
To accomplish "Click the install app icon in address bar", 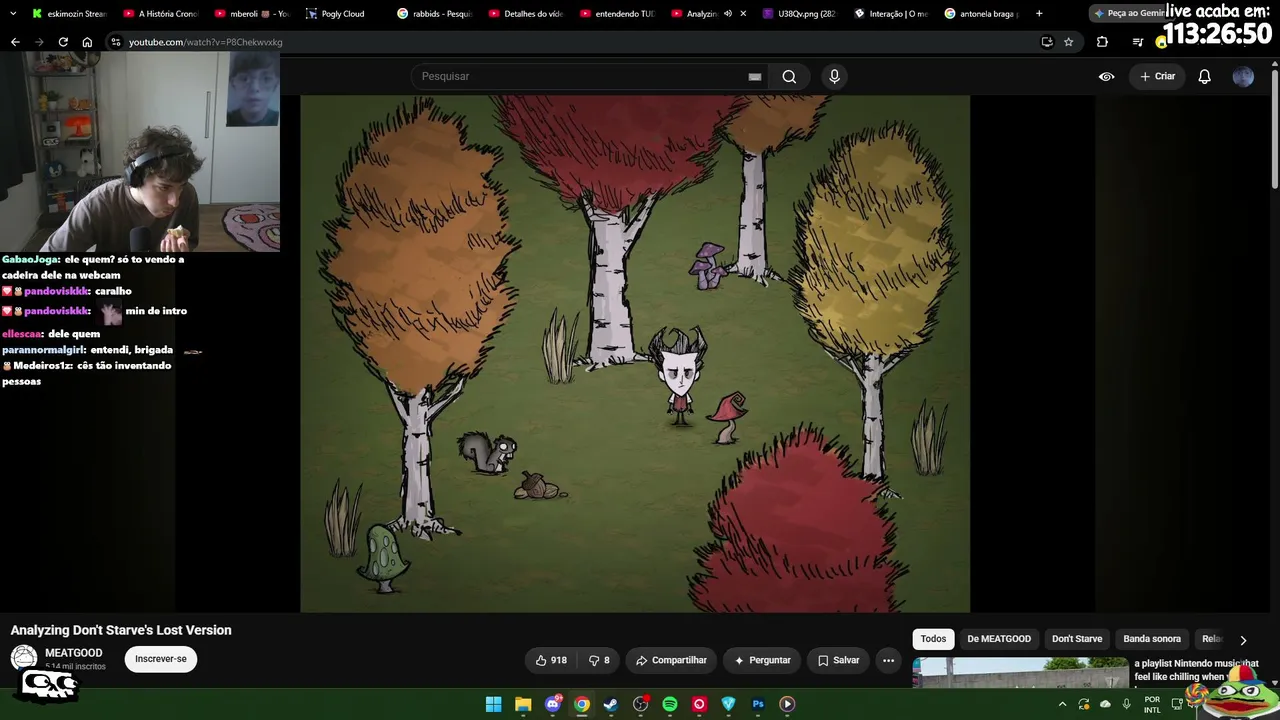I will tap(1047, 42).
